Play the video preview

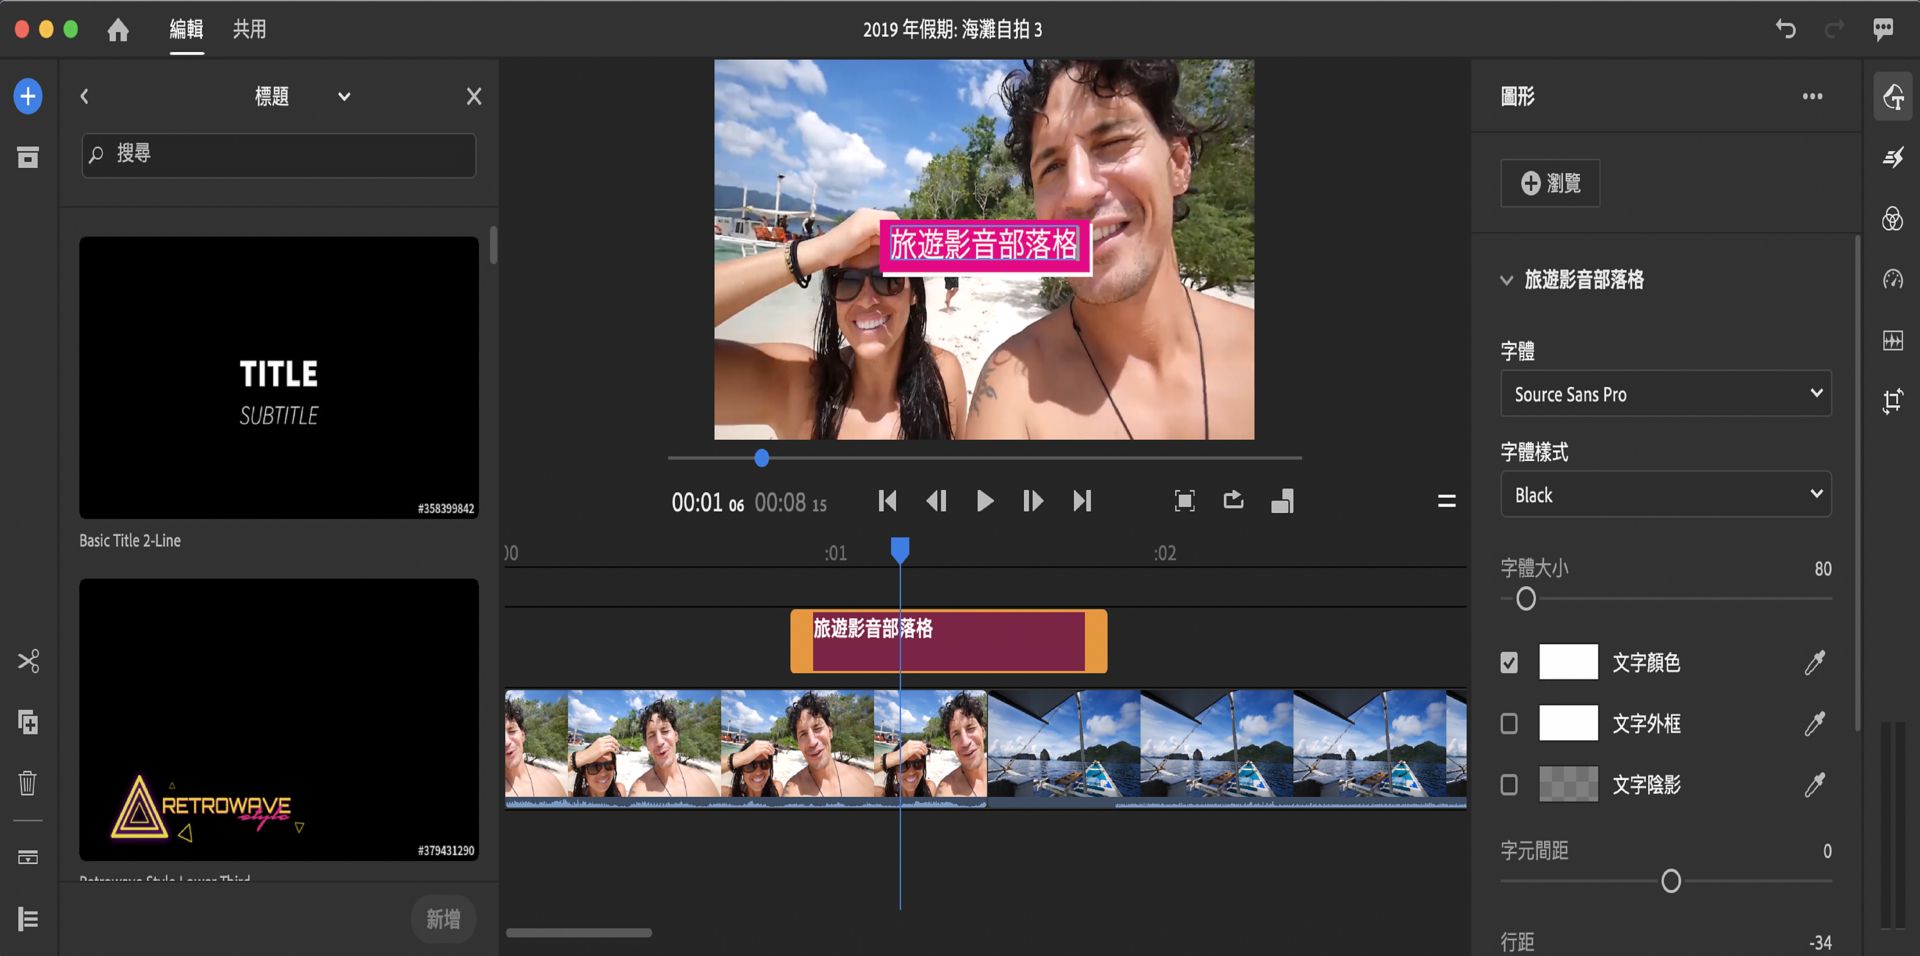[985, 501]
